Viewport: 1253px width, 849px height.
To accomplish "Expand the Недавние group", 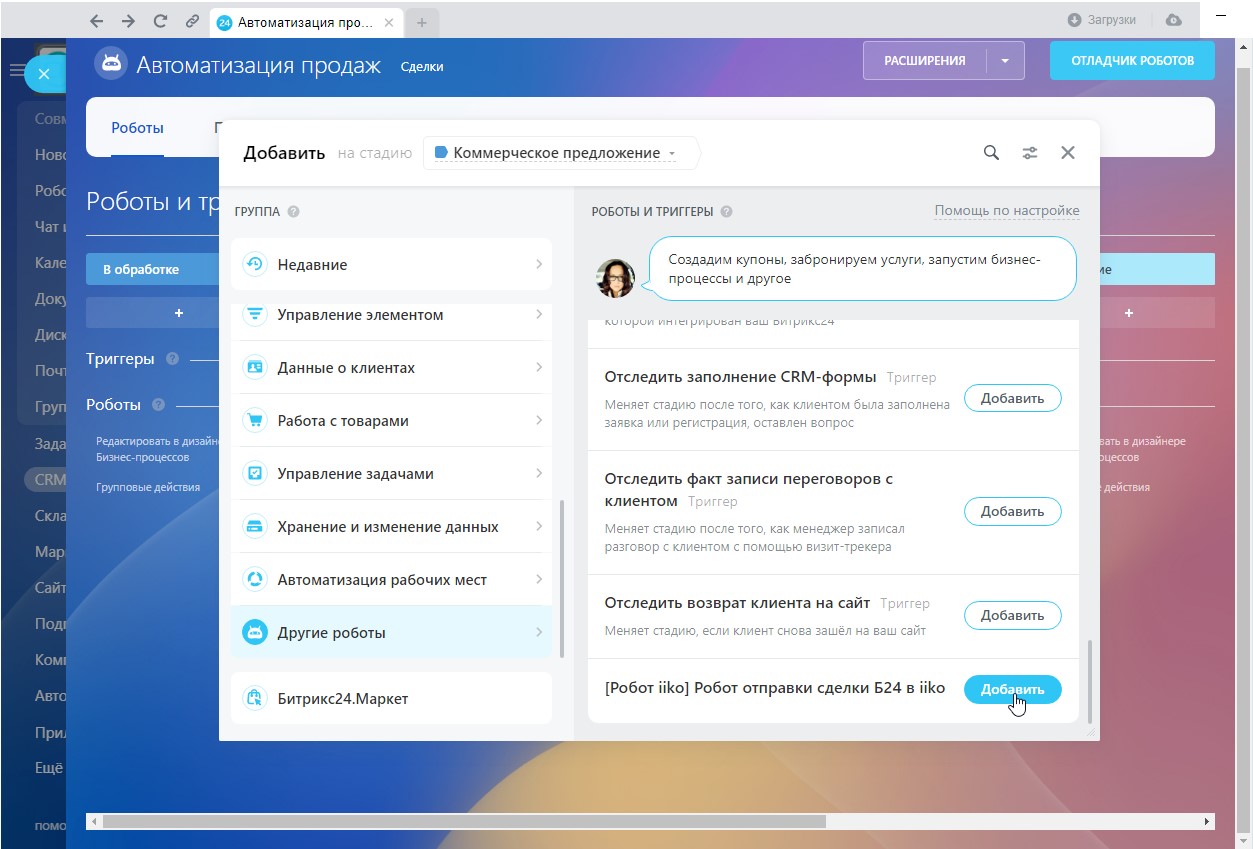I will (391, 264).
